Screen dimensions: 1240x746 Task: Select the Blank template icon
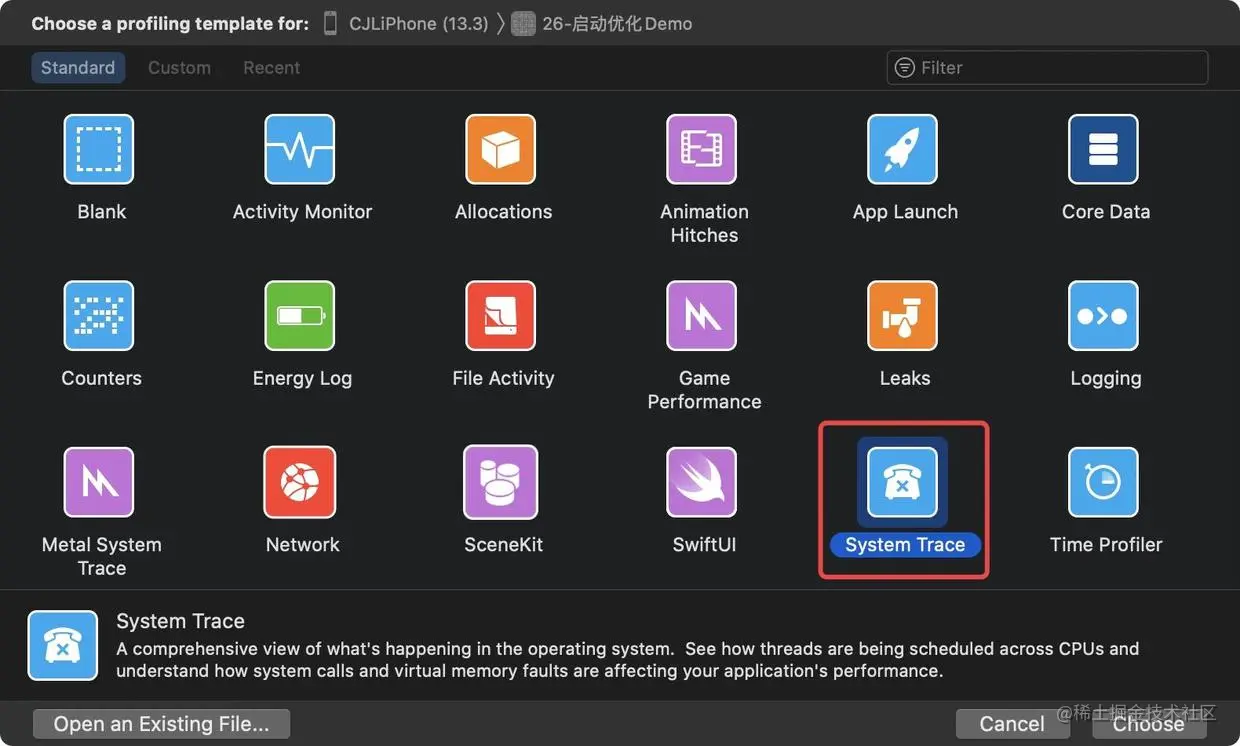(99, 149)
